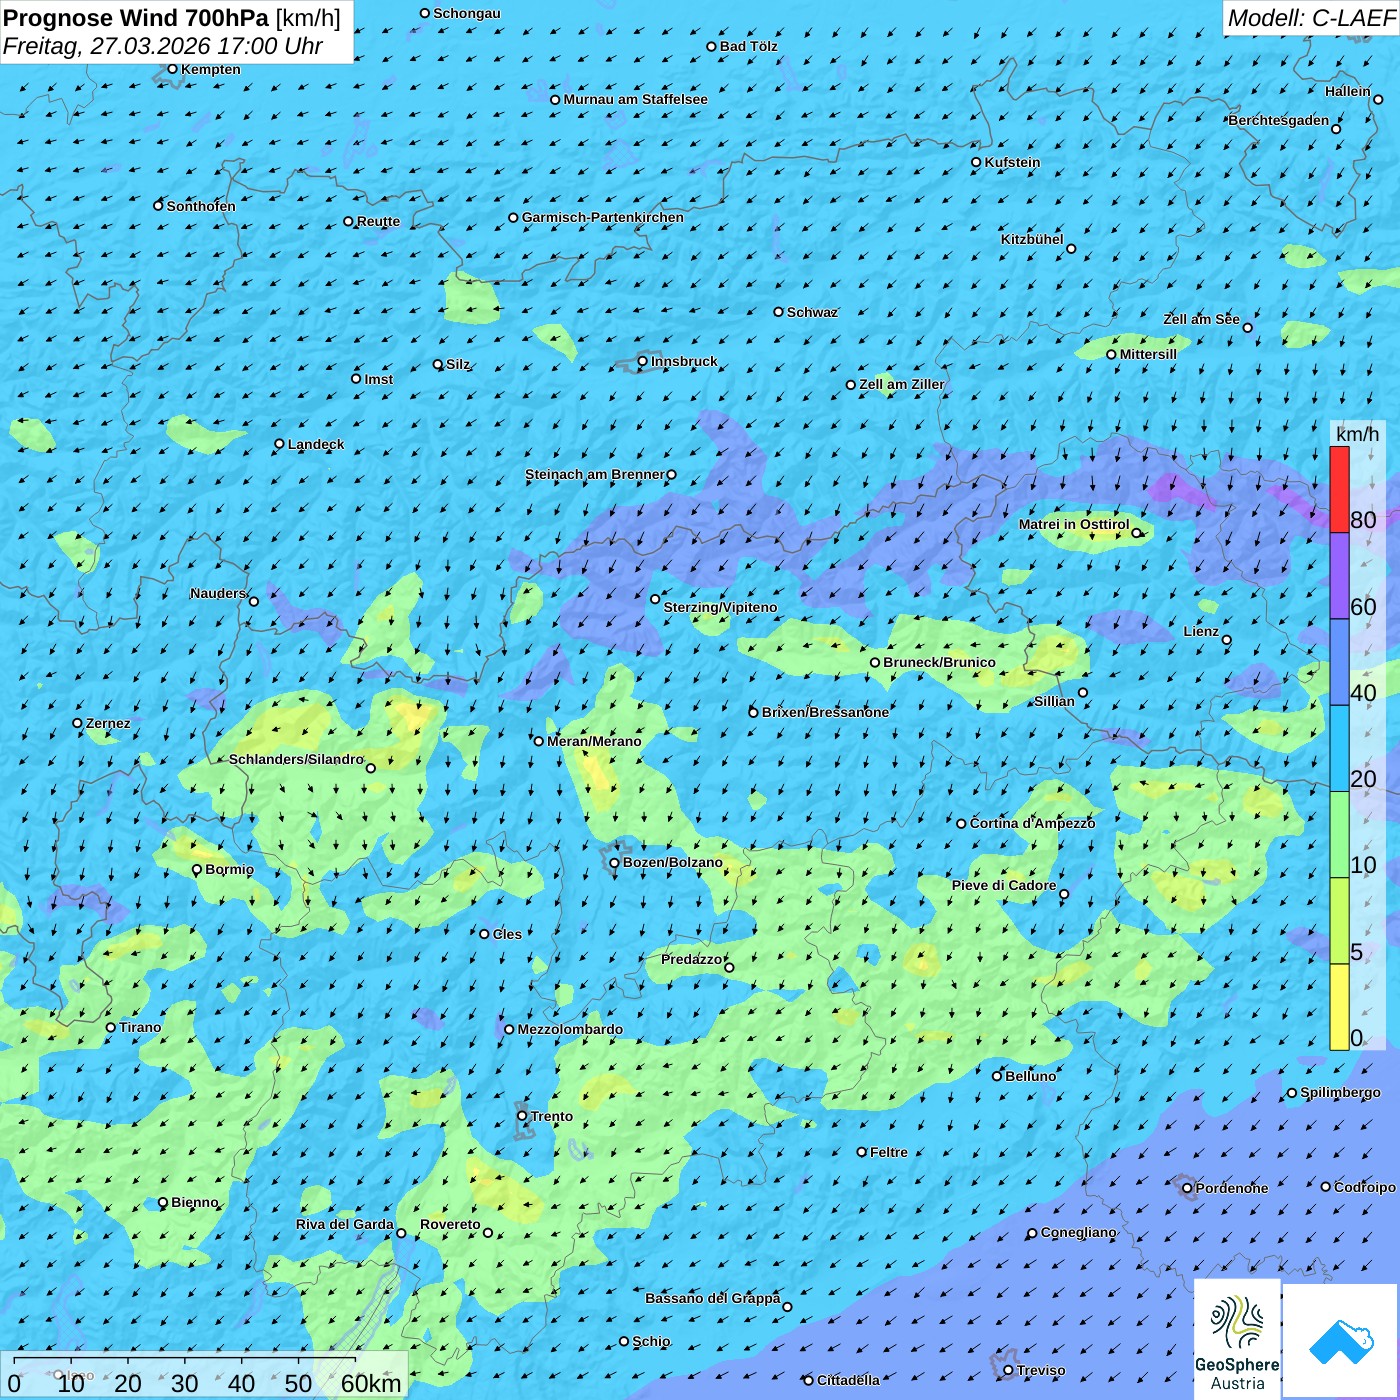Click the 'Modell: C-LAEF' label
Image resolution: width=1400 pixels, height=1400 pixels.
pyautogui.click(x=1311, y=17)
